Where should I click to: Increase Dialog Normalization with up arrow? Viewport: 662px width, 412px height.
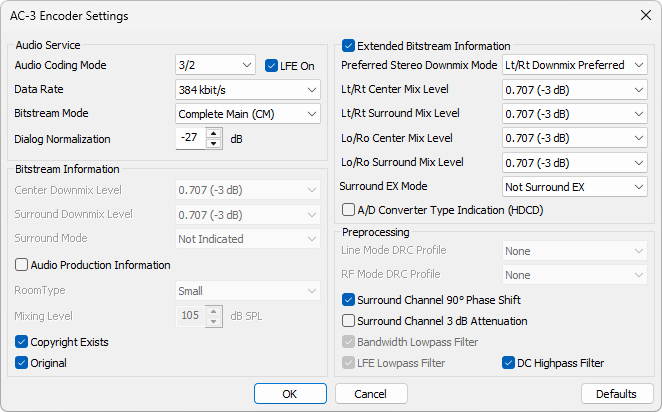214,133
